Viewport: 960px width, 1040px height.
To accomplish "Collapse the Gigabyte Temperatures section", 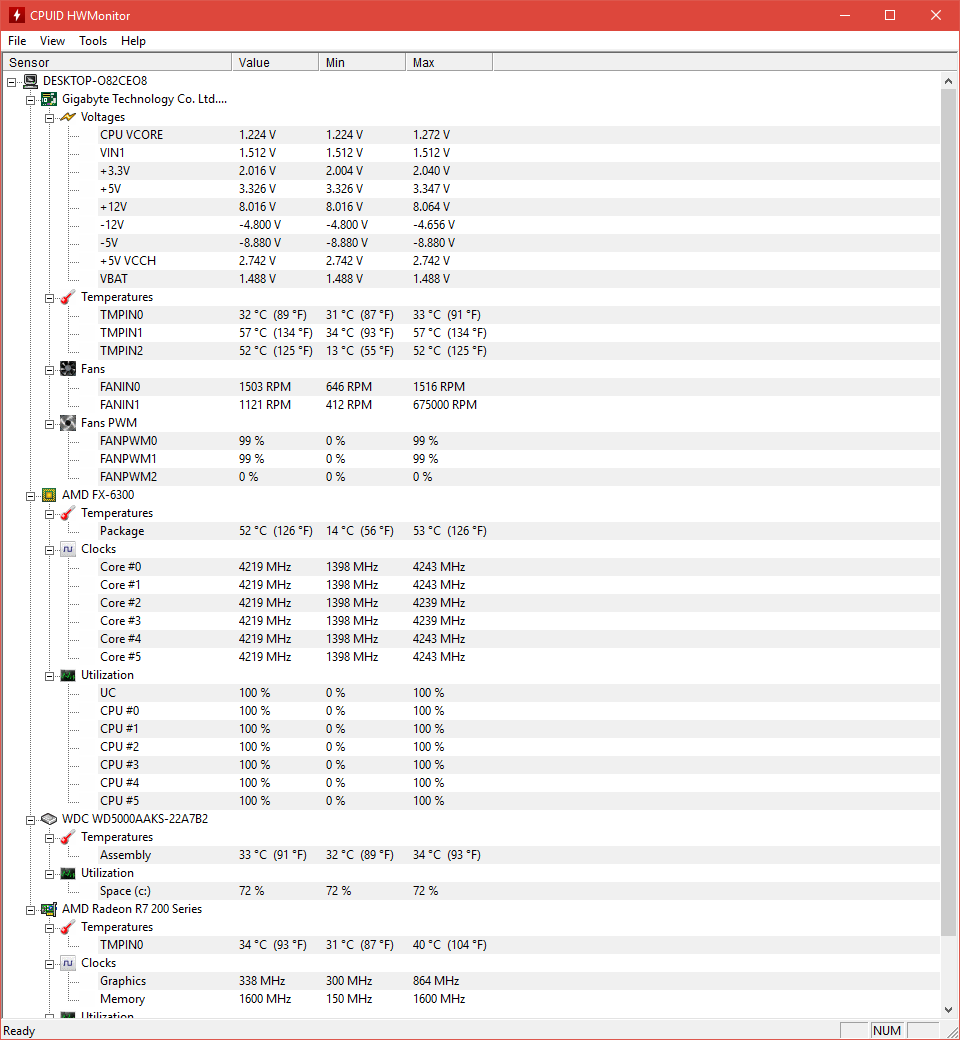I will [x=49, y=298].
